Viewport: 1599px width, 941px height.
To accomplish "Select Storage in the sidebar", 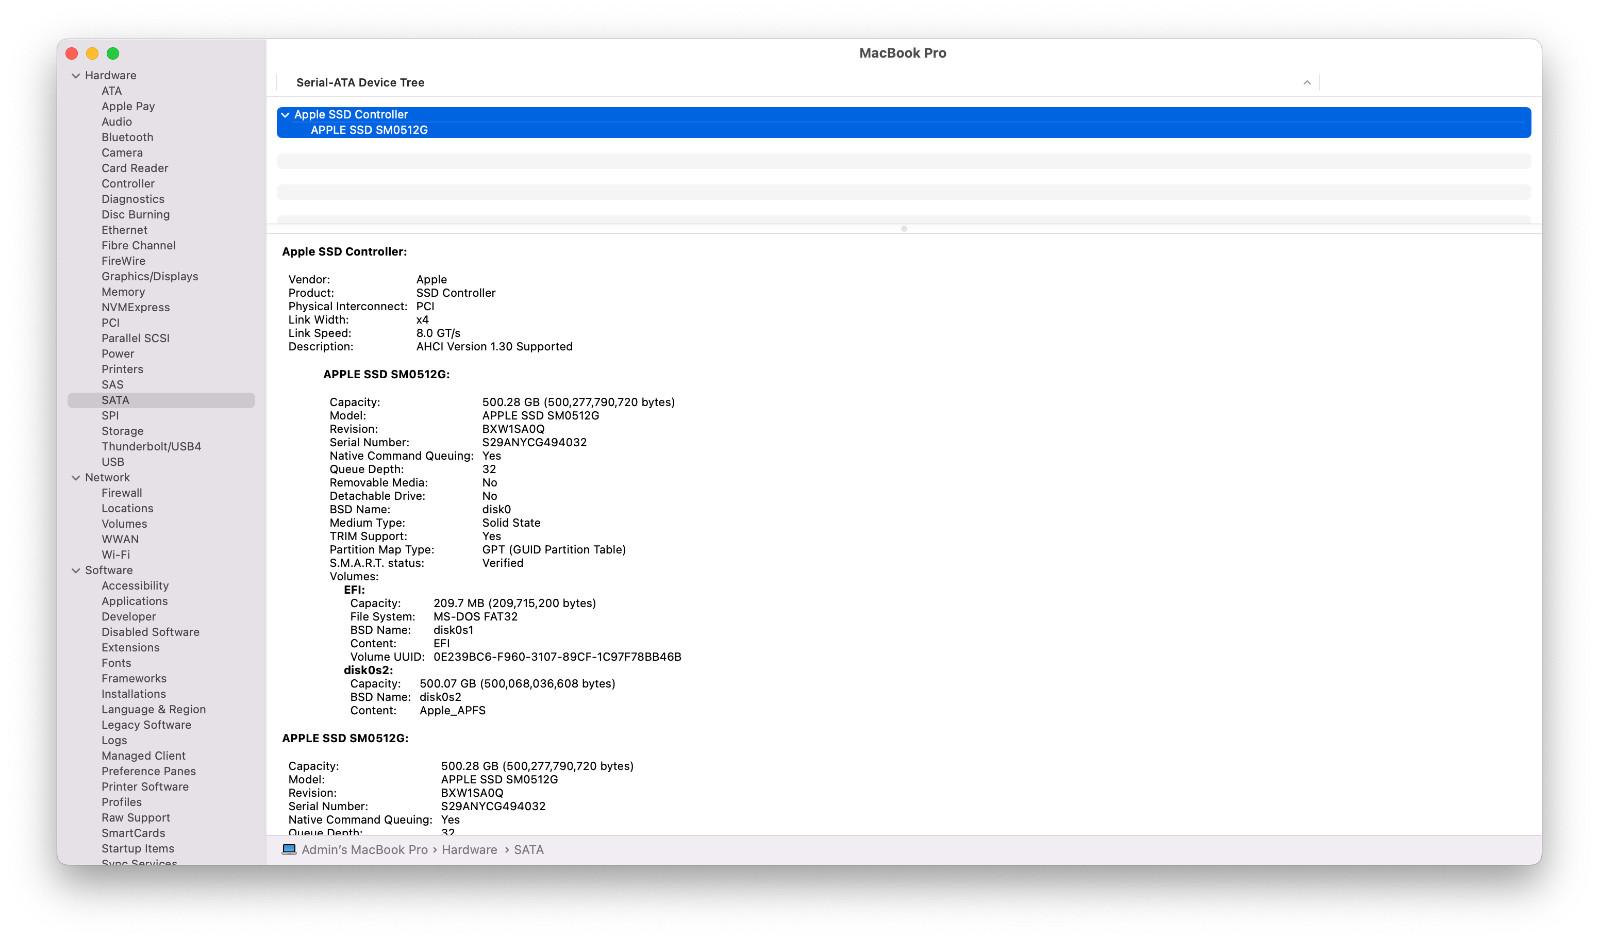I will pos(122,432).
